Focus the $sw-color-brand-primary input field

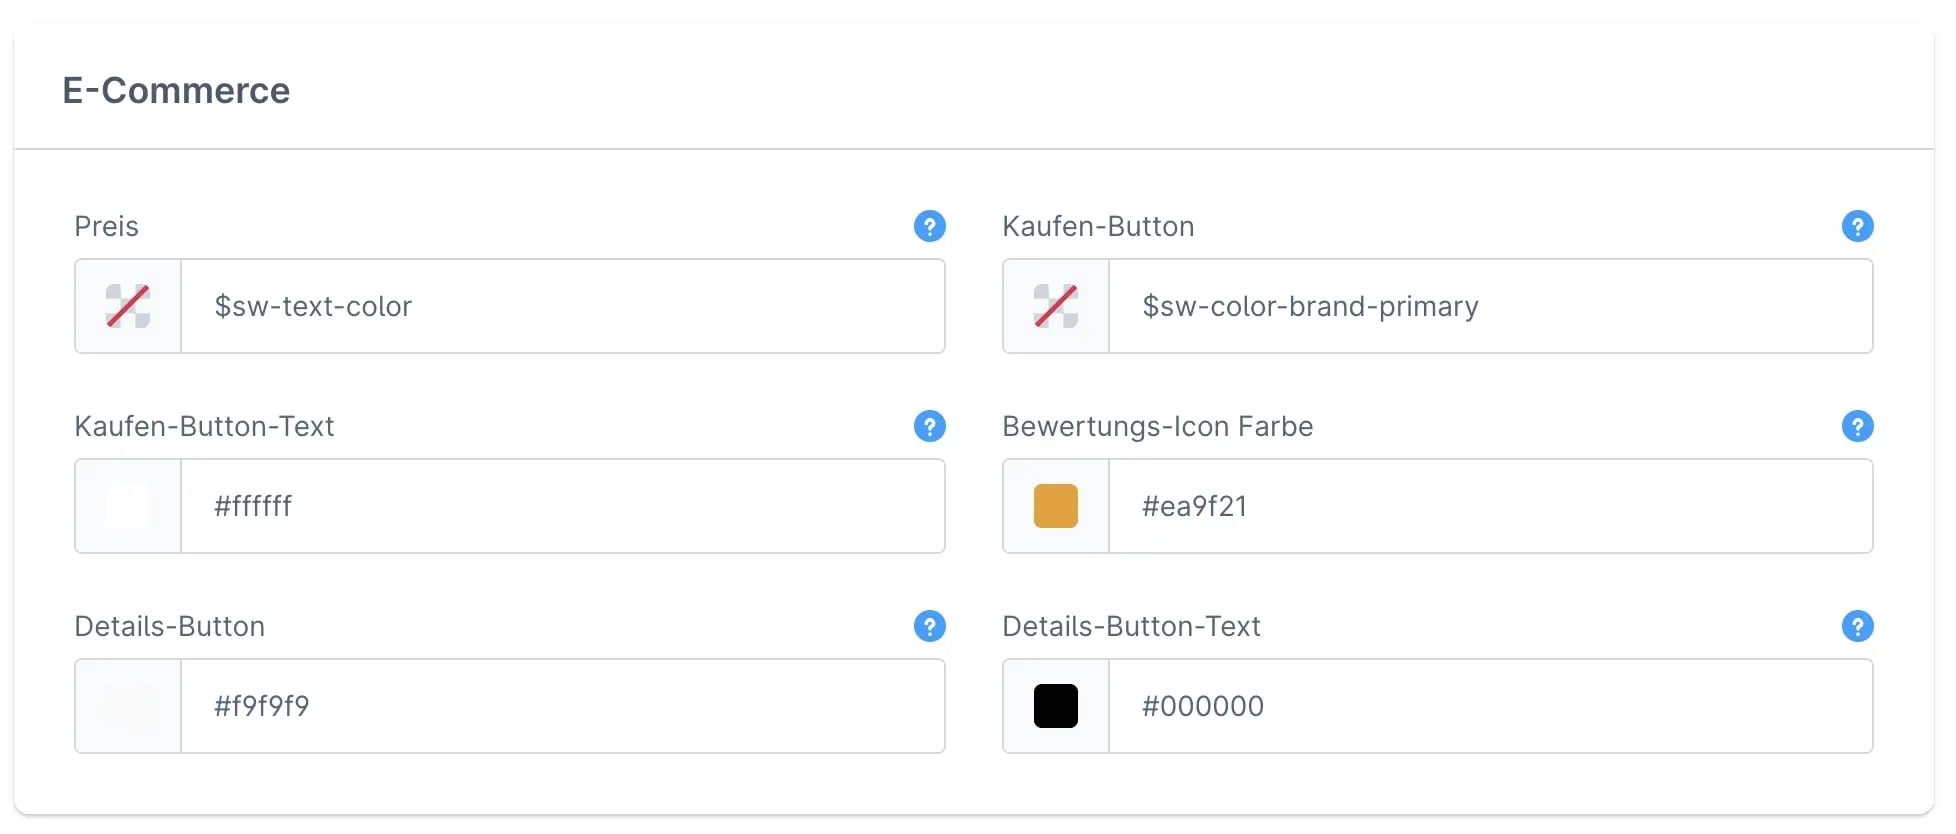click(x=1490, y=306)
